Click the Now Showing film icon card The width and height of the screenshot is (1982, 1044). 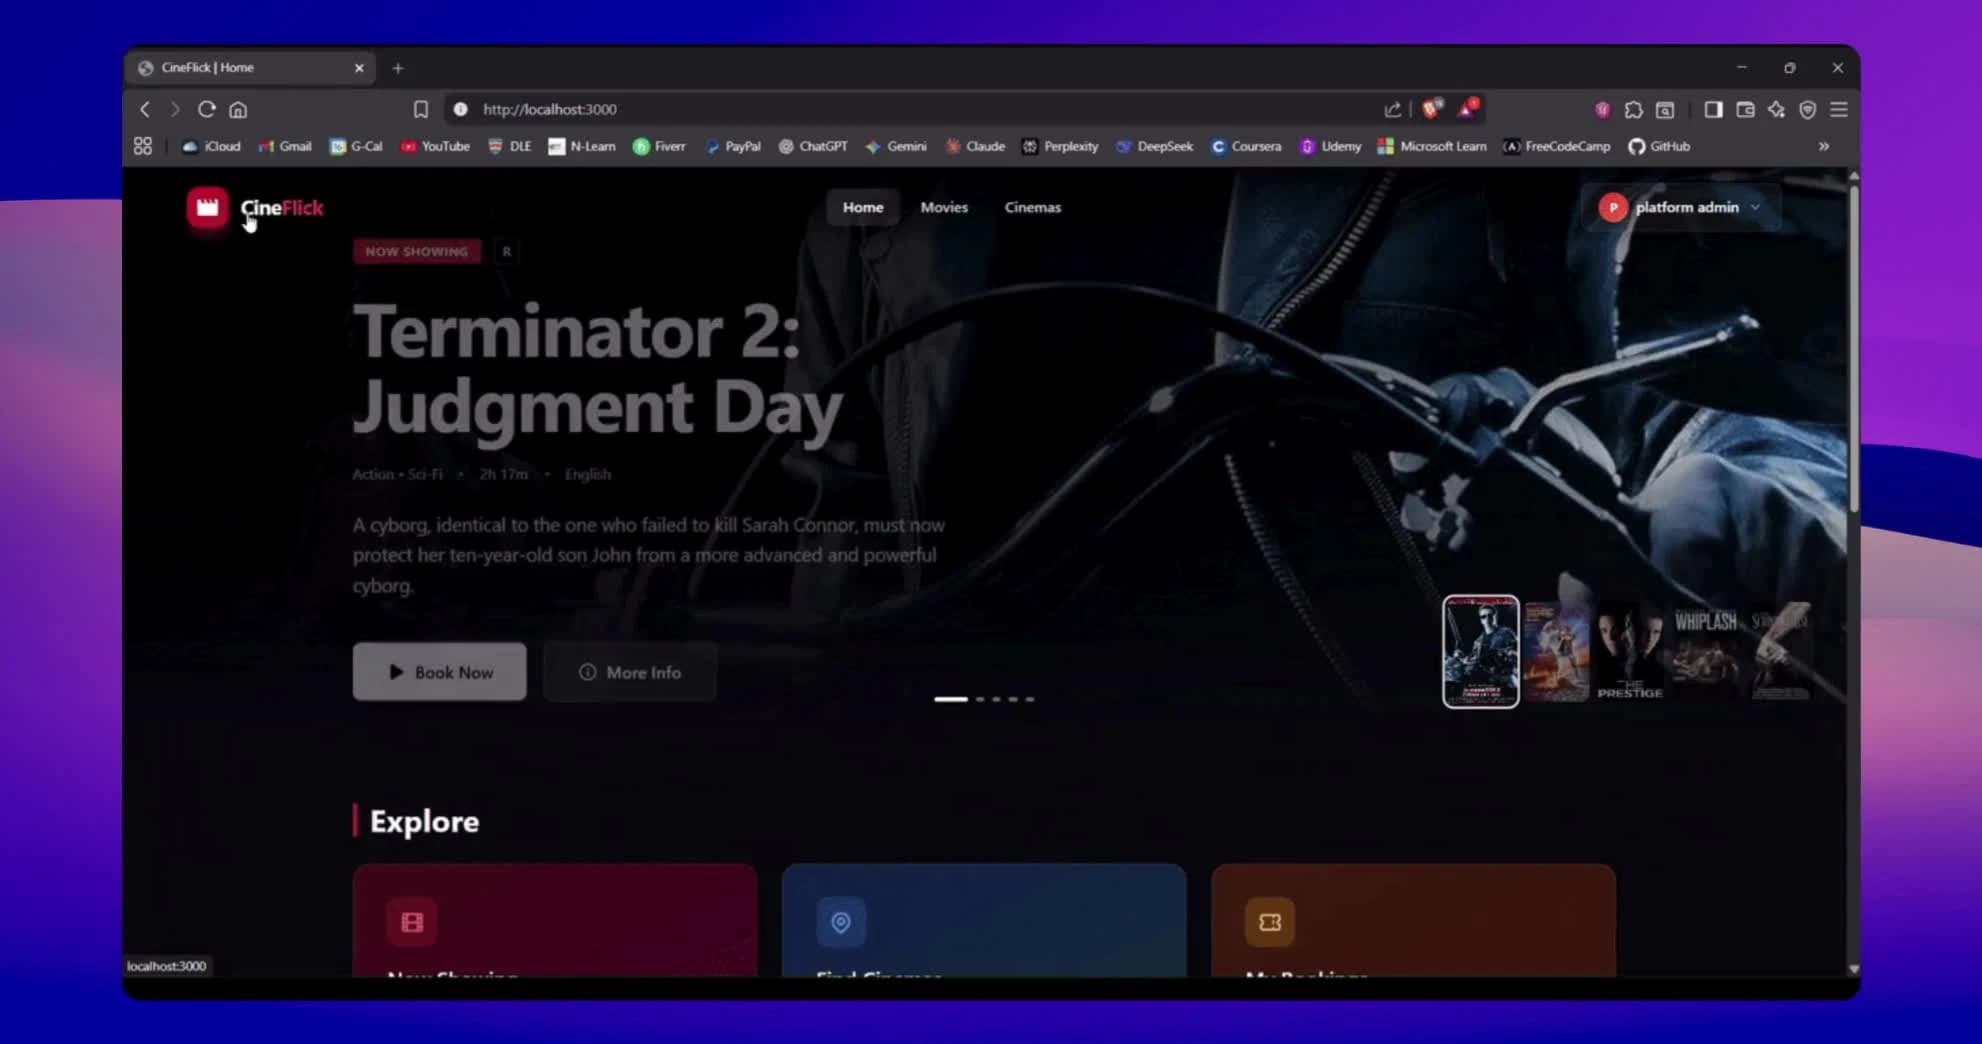[412, 922]
